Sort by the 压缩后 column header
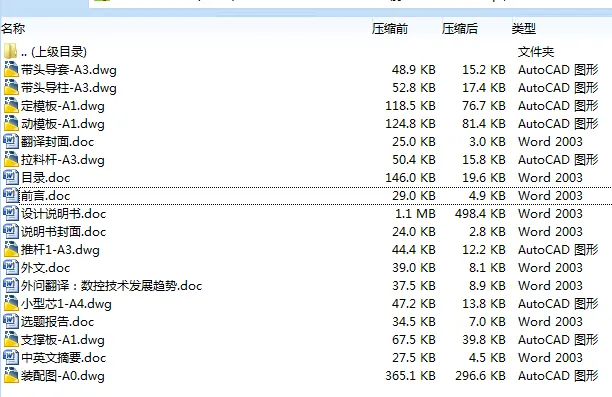 460,28
